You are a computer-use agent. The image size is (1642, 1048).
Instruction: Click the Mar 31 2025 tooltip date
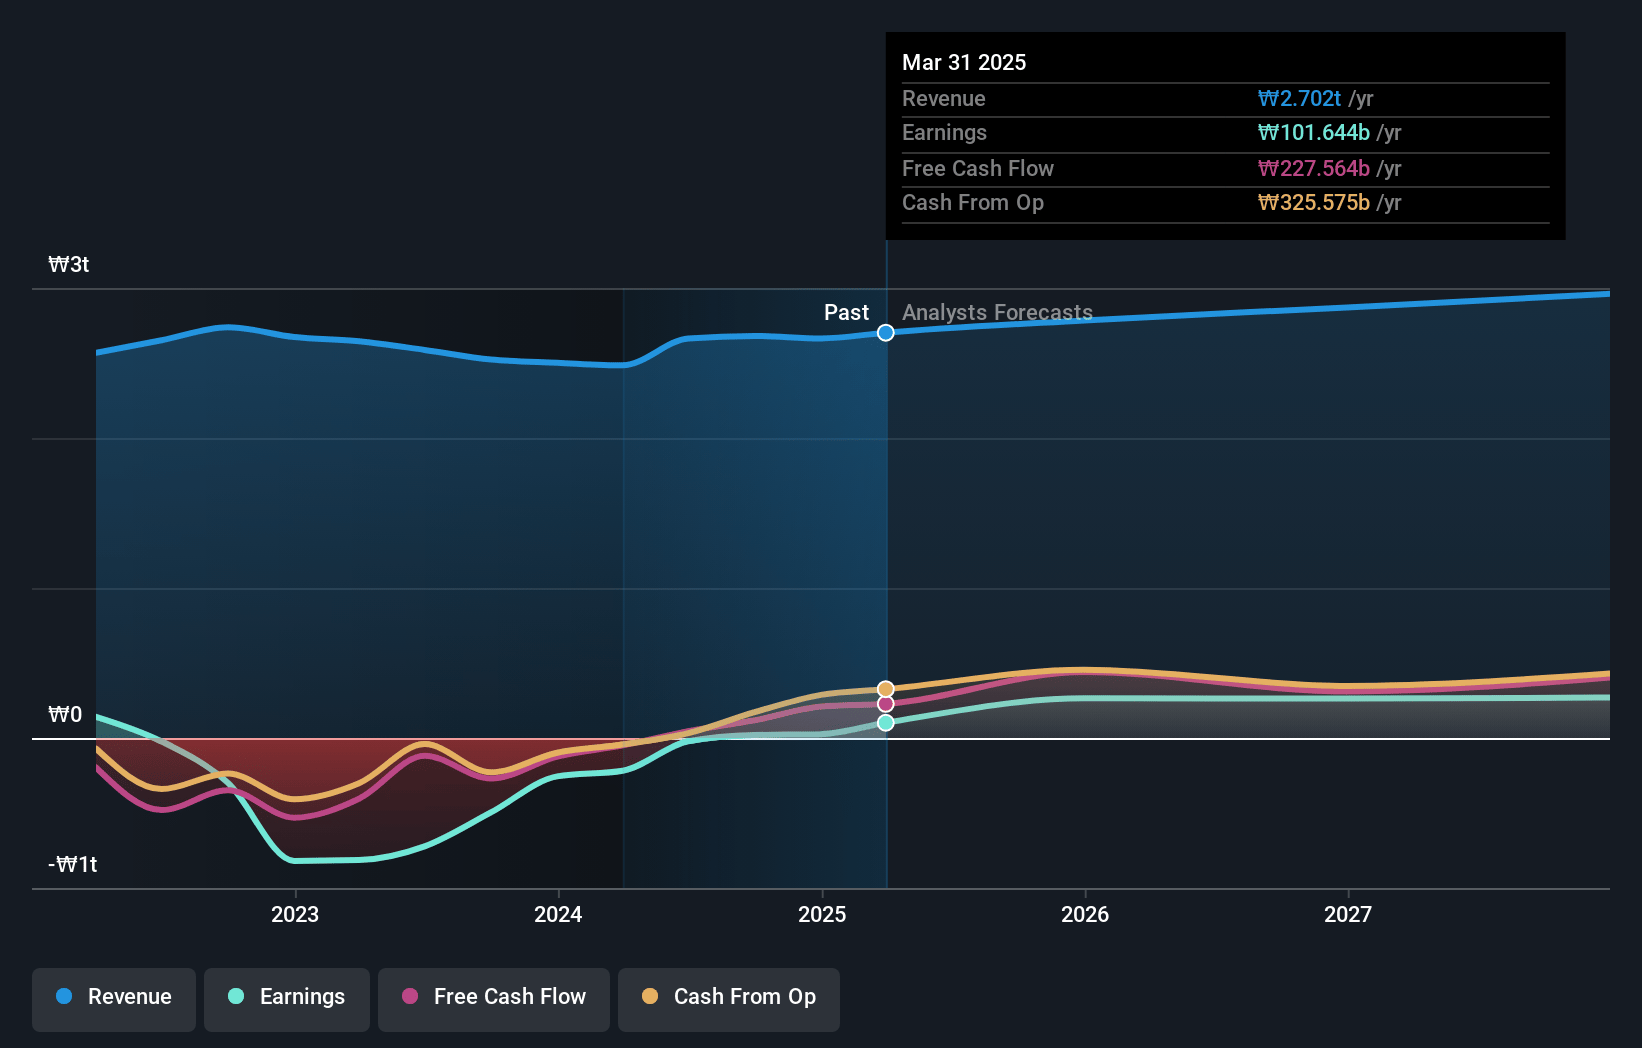964,62
